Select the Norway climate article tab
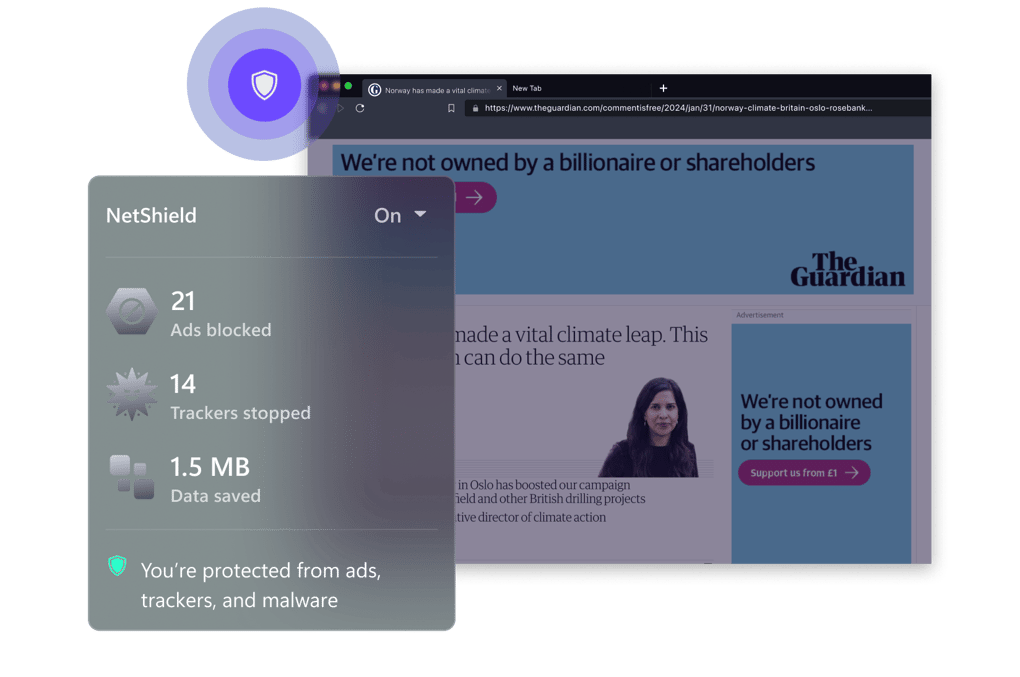 (x=436, y=89)
